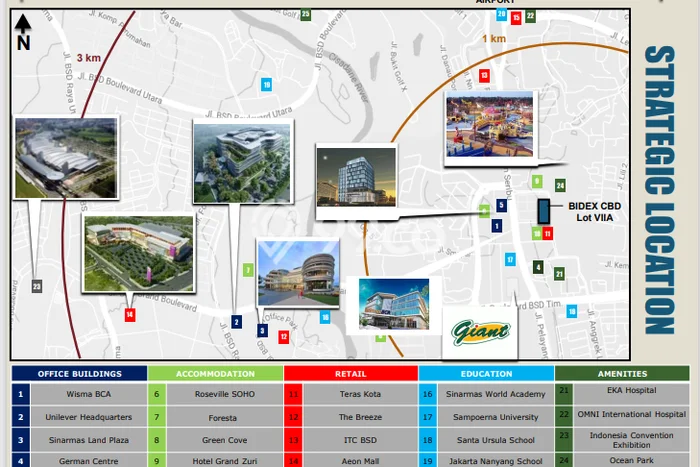
Task: Click the 'STRATEGIC LOCATION' vertical title
Action: point(660,189)
